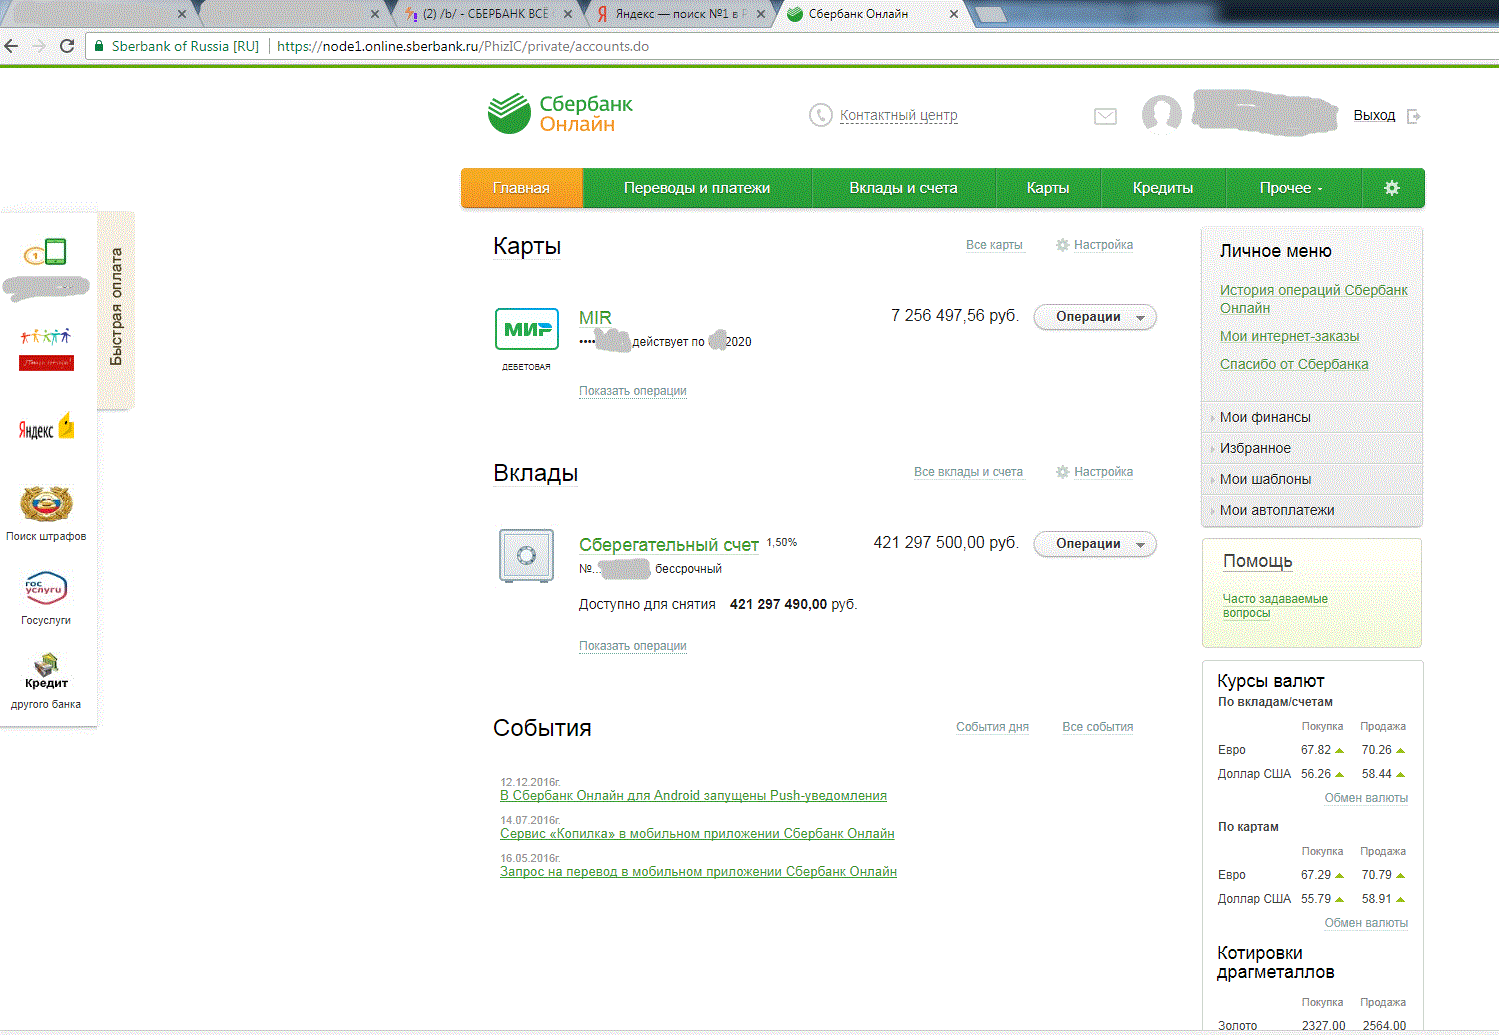Expand the Прочее menu dropdown
Viewport: 1499px width, 1035px height.
pos(1291,188)
